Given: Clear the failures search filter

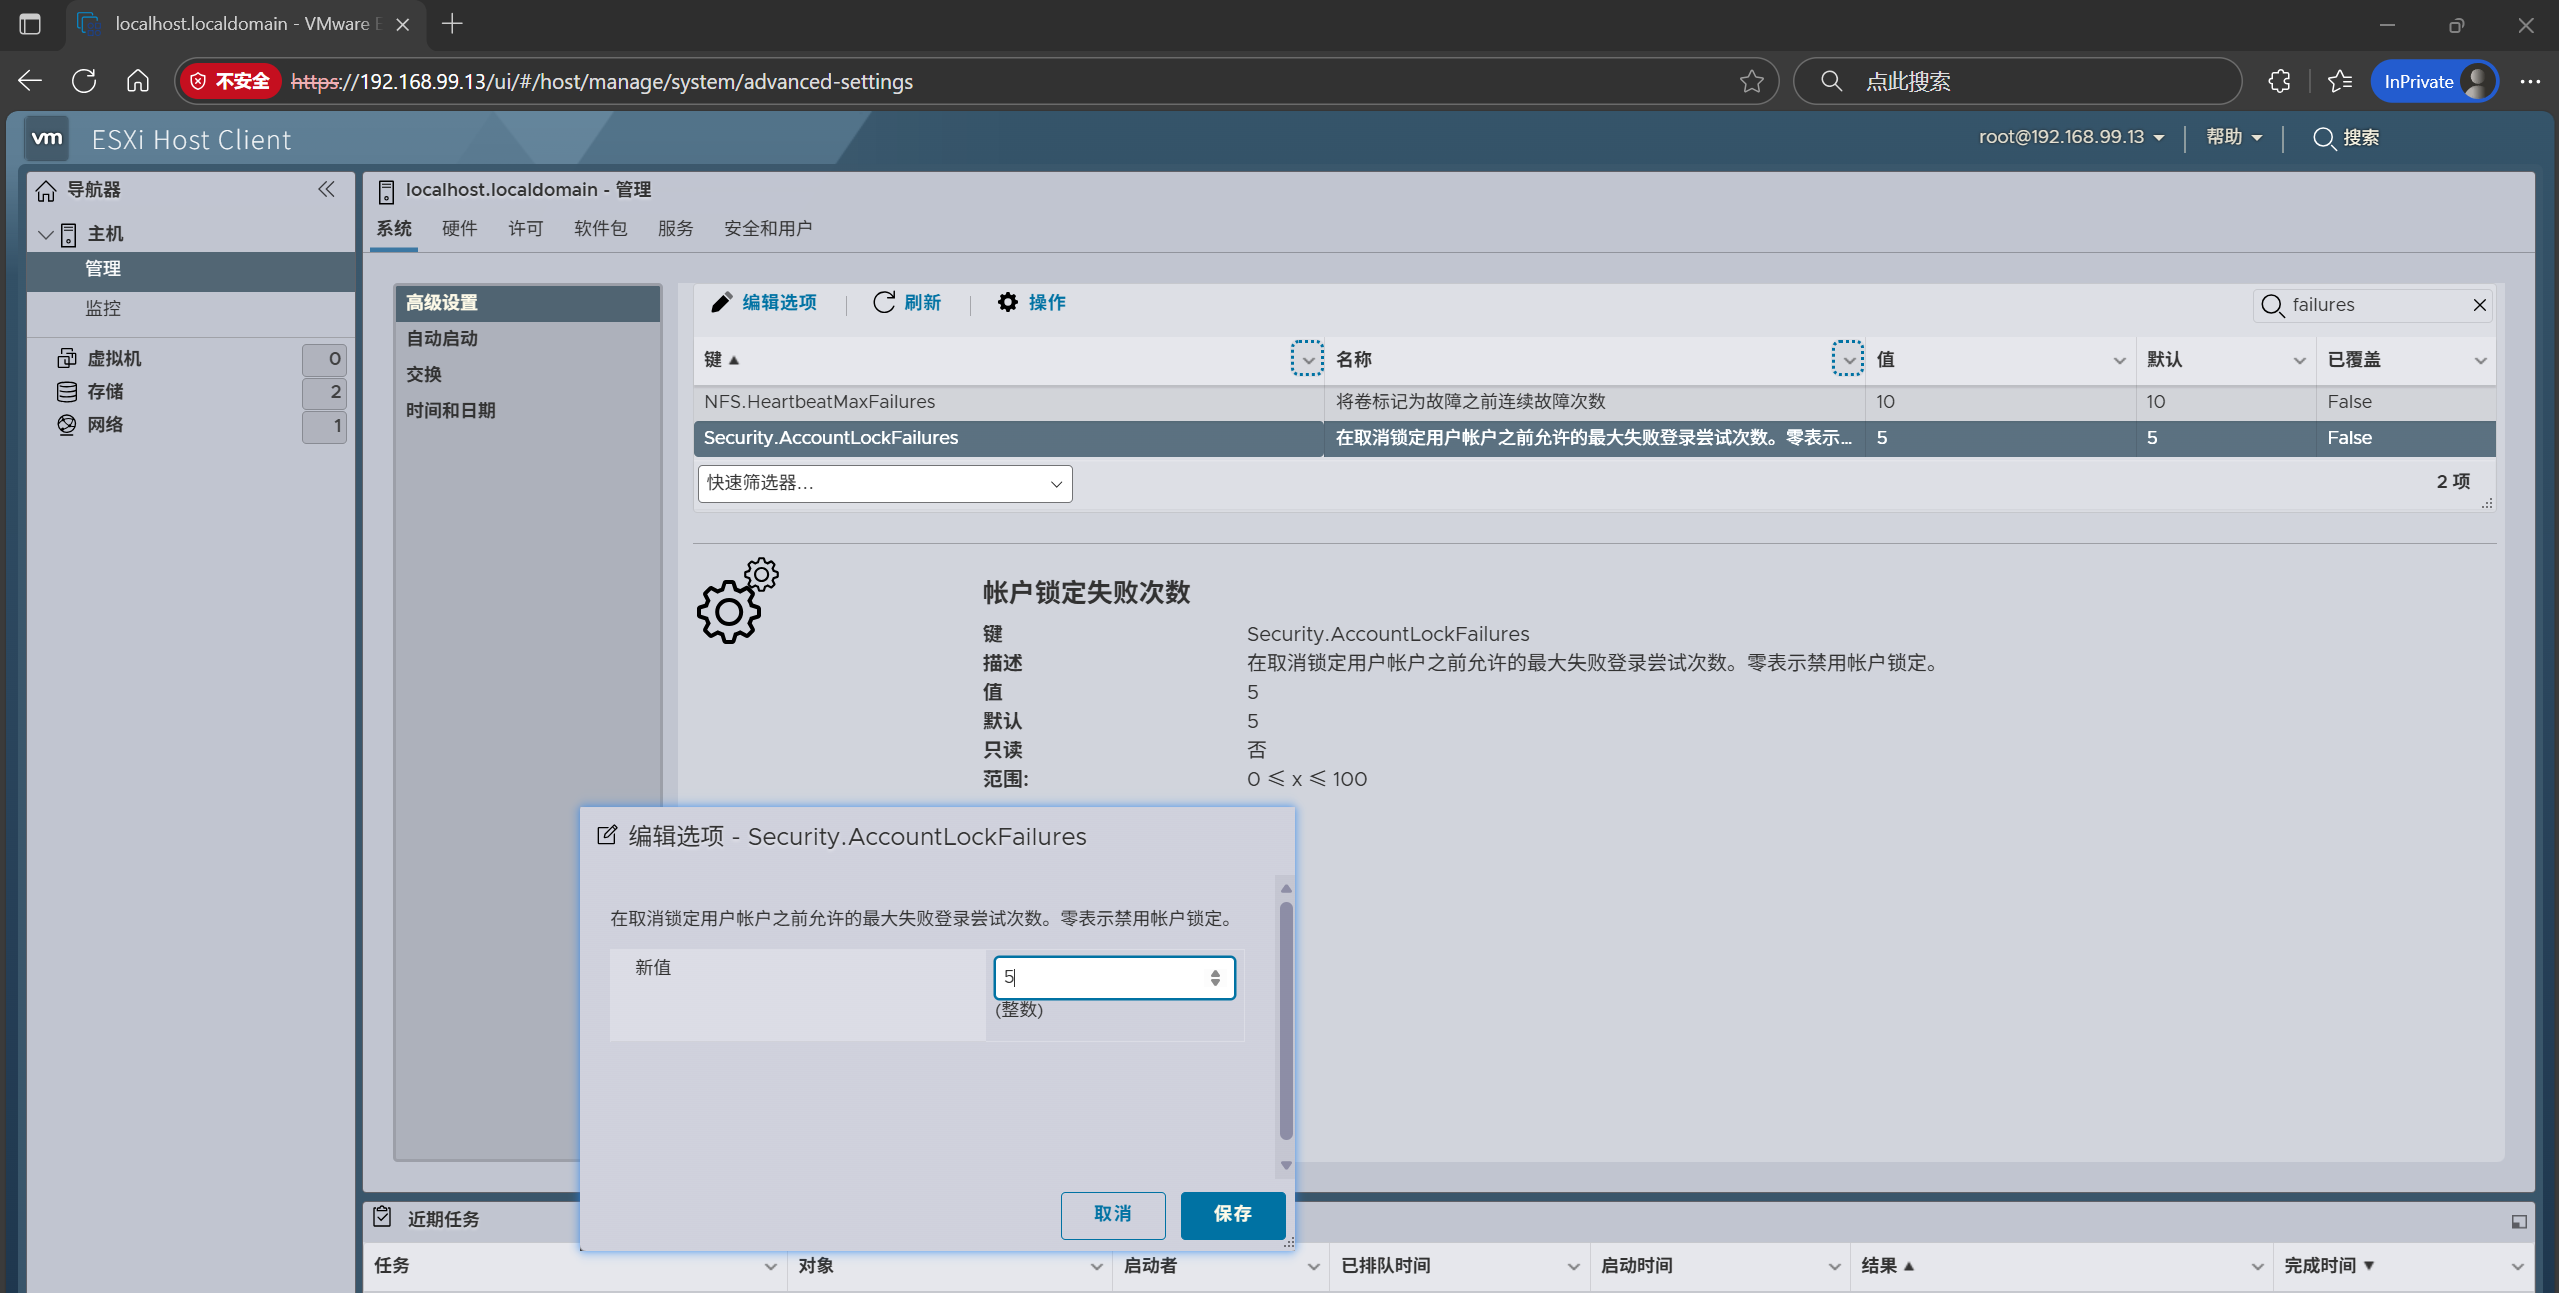Looking at the screenshot, I should click(x=2480, y=305).
